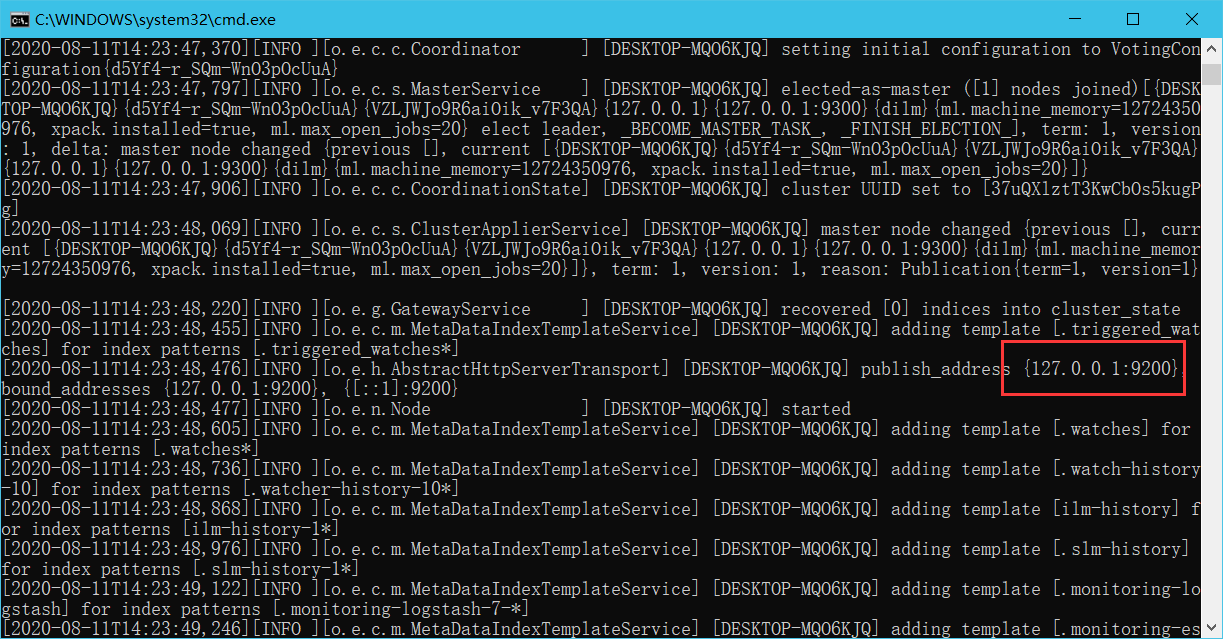
Task: Click the template name '[.slm-history]'
Action: [1121, 549]
